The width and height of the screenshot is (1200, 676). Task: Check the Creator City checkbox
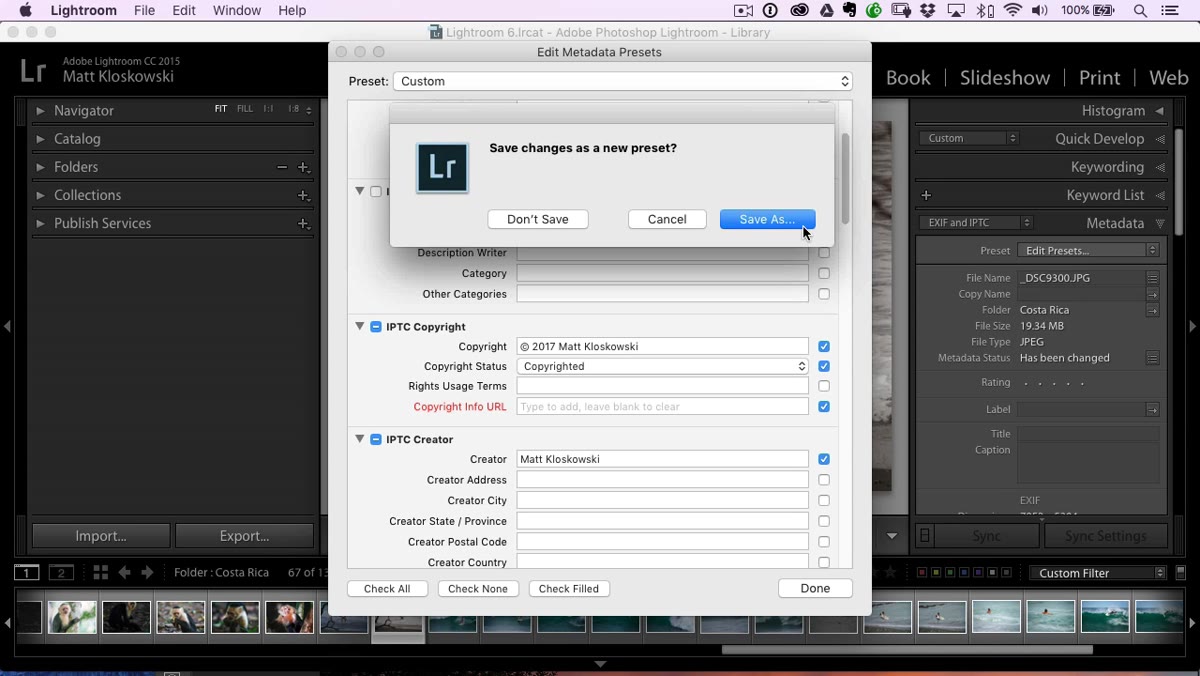(x=824, y=500)
